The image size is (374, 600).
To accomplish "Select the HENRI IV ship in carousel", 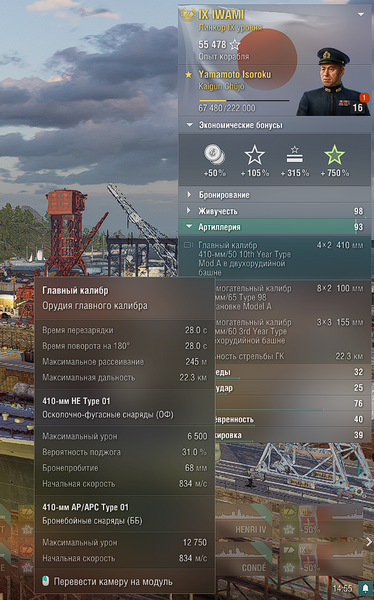I will pos(244,520).
